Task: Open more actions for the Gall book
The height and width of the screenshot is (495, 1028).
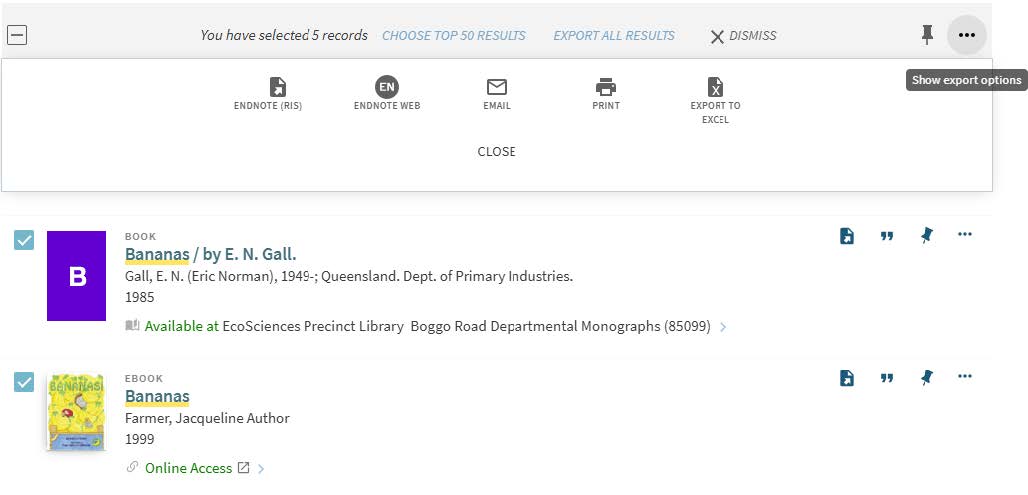Action: [x=964, y=235]
